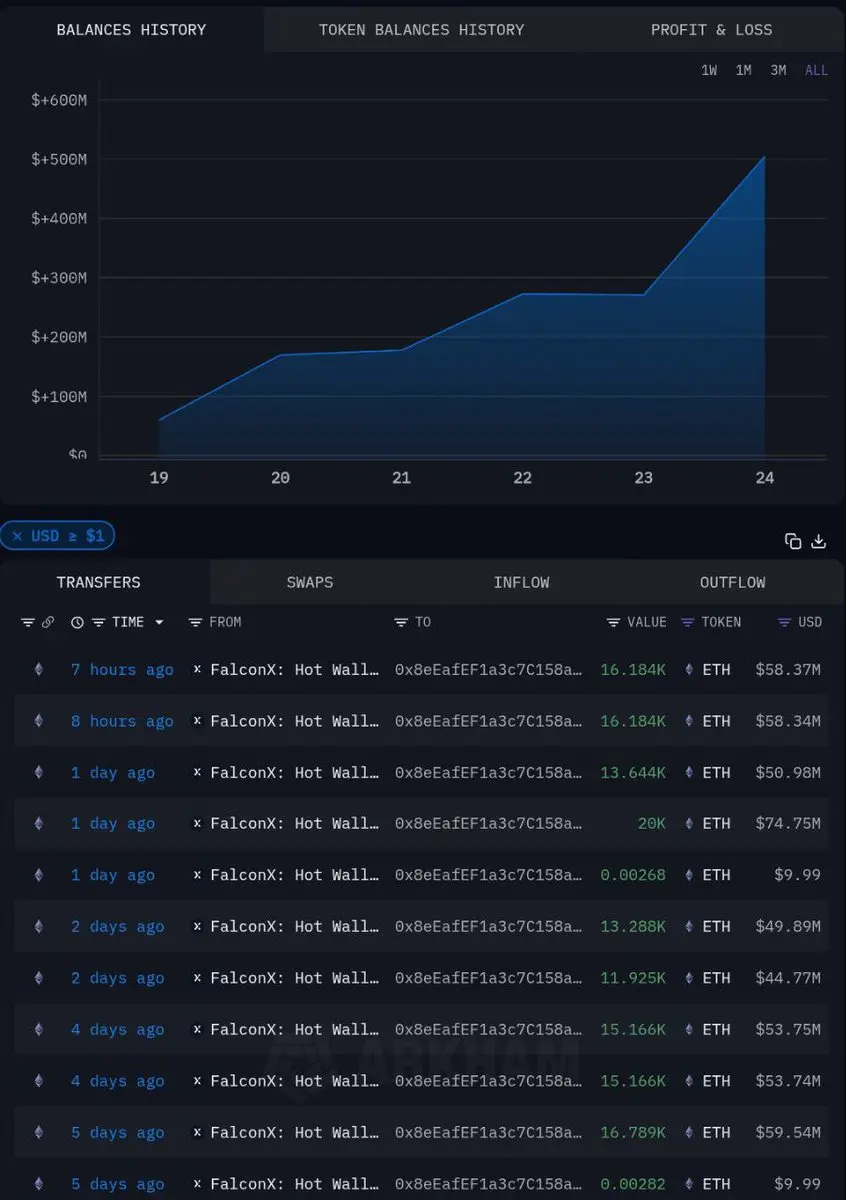The height and width of the screenshot is (1200, 846).
Task: Filter by Value column
Action: pyautogui.click(x=613, y=622)
